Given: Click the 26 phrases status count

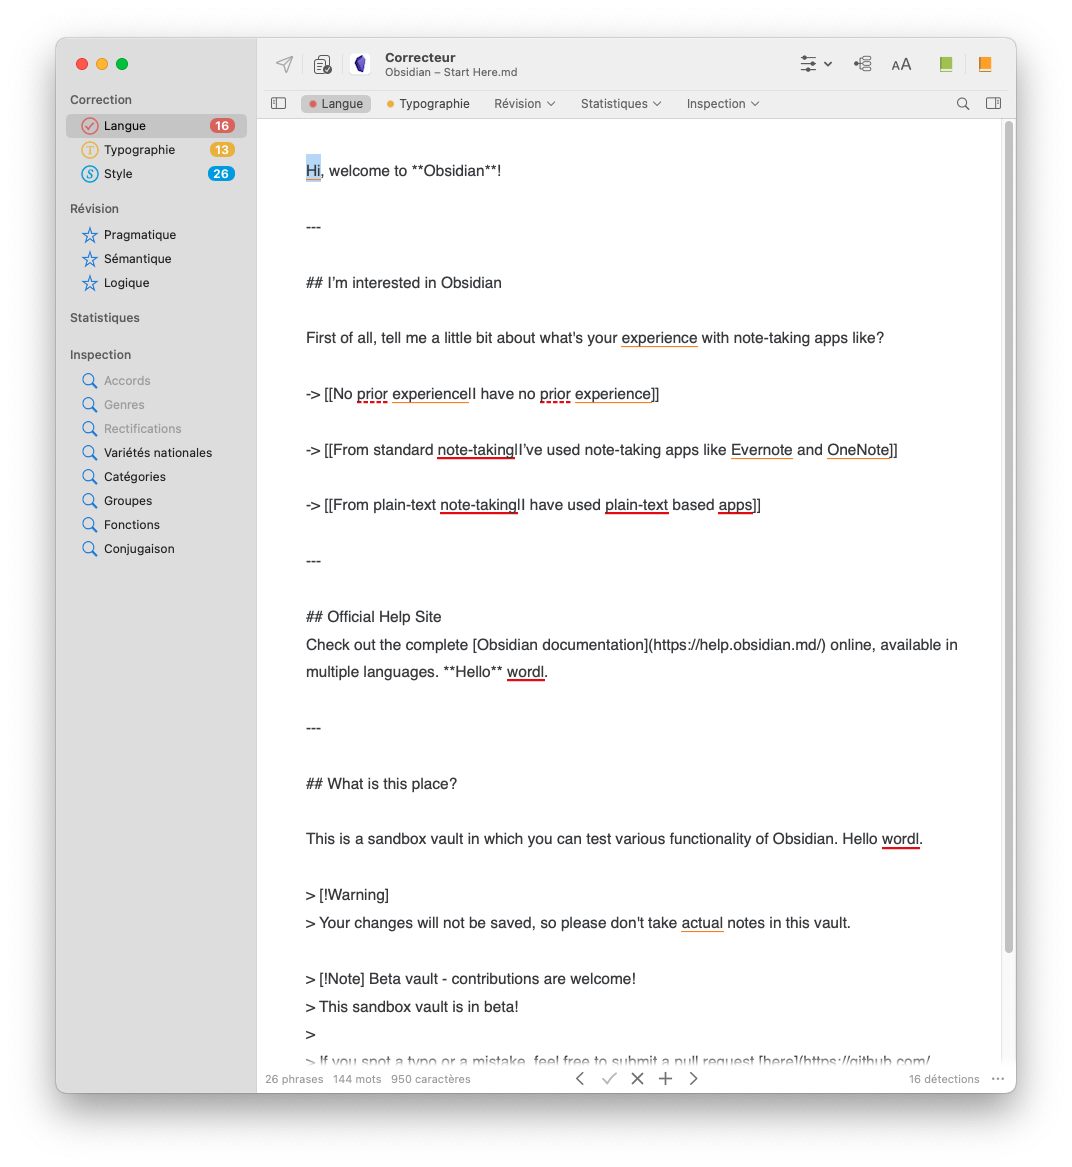Looking at the screenshot, I should 294,1079.
